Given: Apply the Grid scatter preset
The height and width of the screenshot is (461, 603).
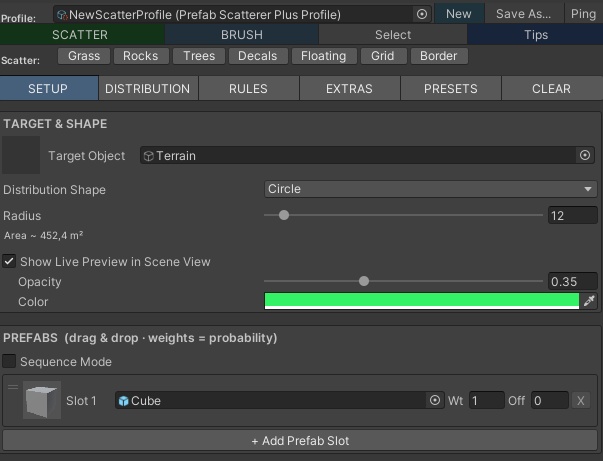Looking at the screenshot, I should [x=383, y=56].
